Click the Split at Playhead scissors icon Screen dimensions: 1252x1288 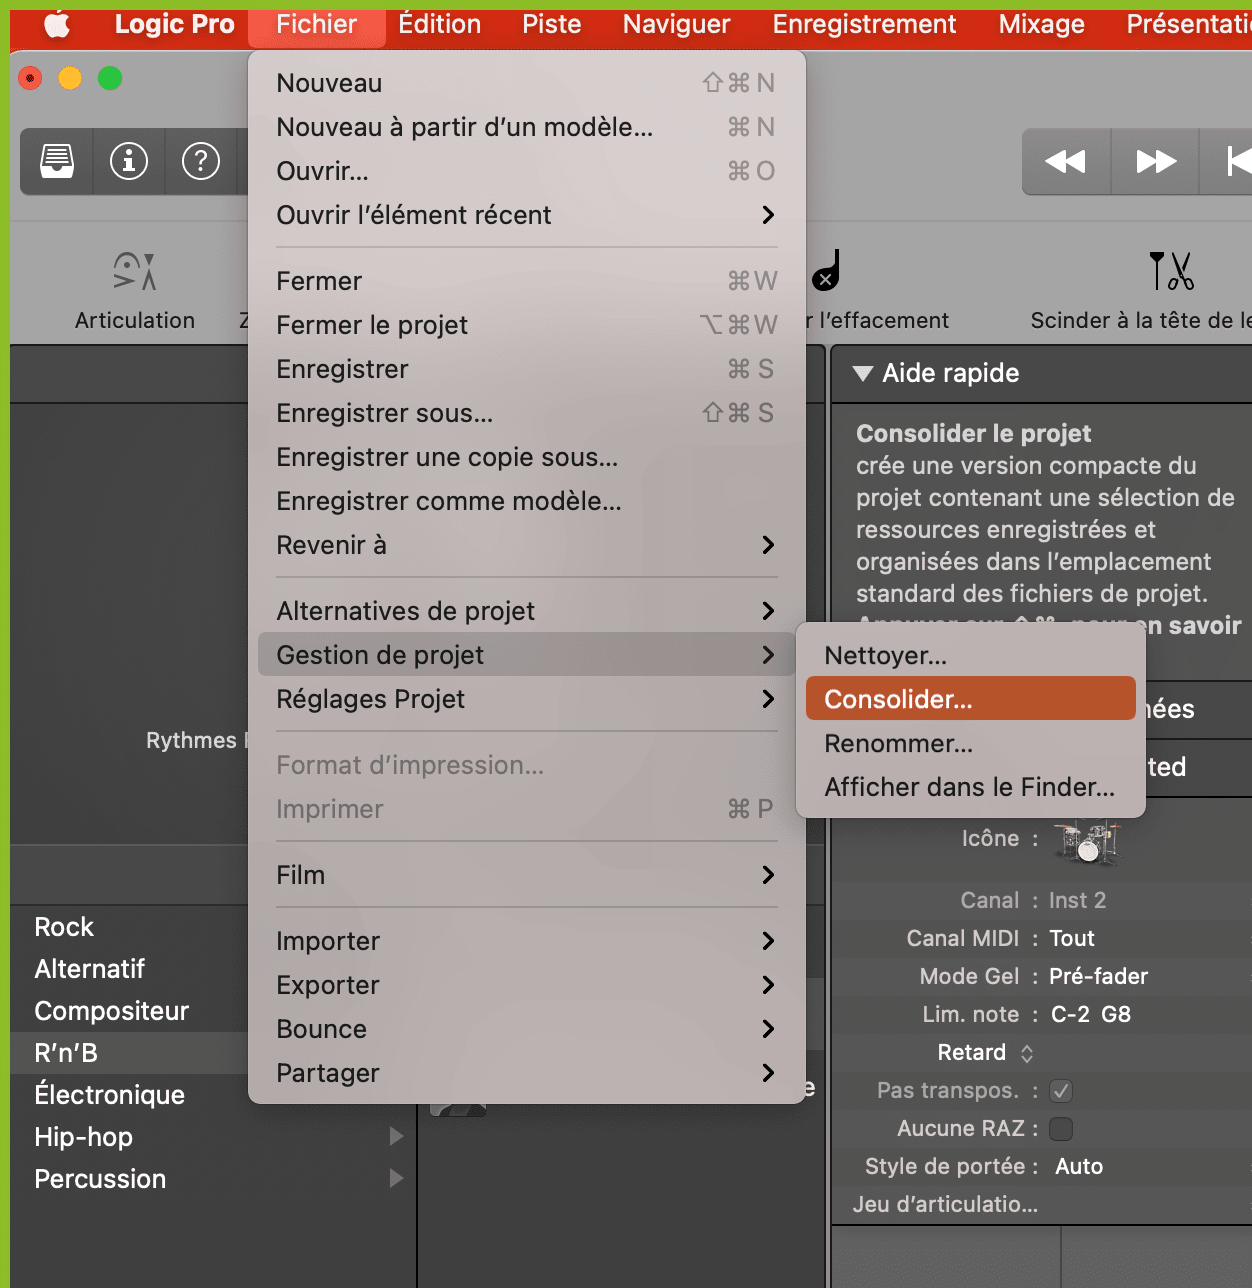pos(1171,271)
